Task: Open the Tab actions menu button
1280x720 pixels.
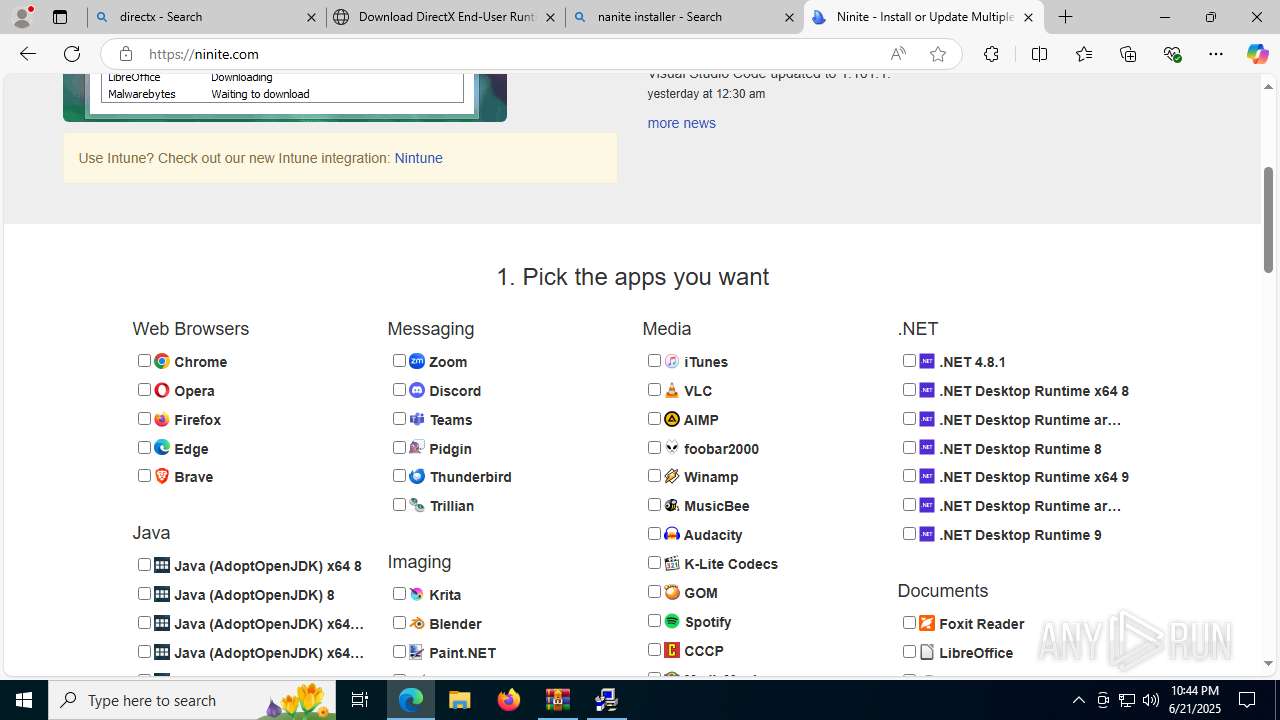Action: (x=60, y=17)
